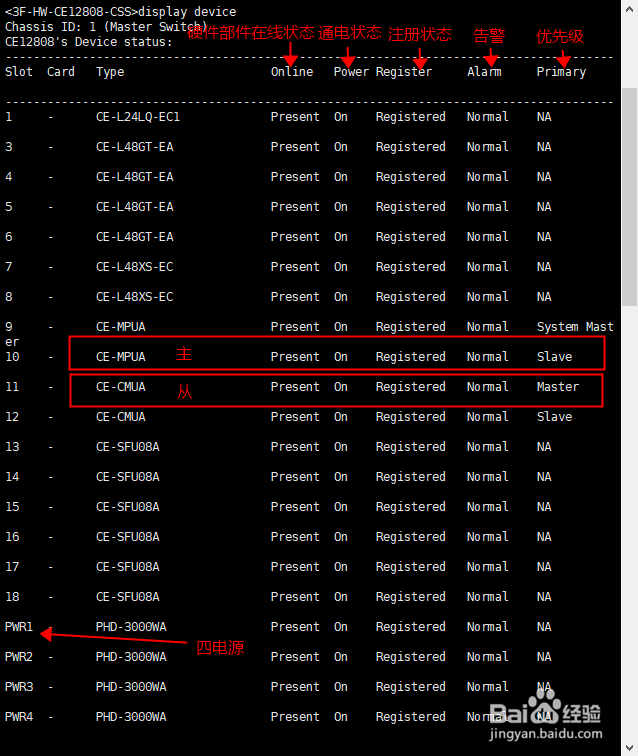The width and height of the screenshot is (638, 756).
Task: Click slot label 'PWR4'
Action: tap(19, 716)
